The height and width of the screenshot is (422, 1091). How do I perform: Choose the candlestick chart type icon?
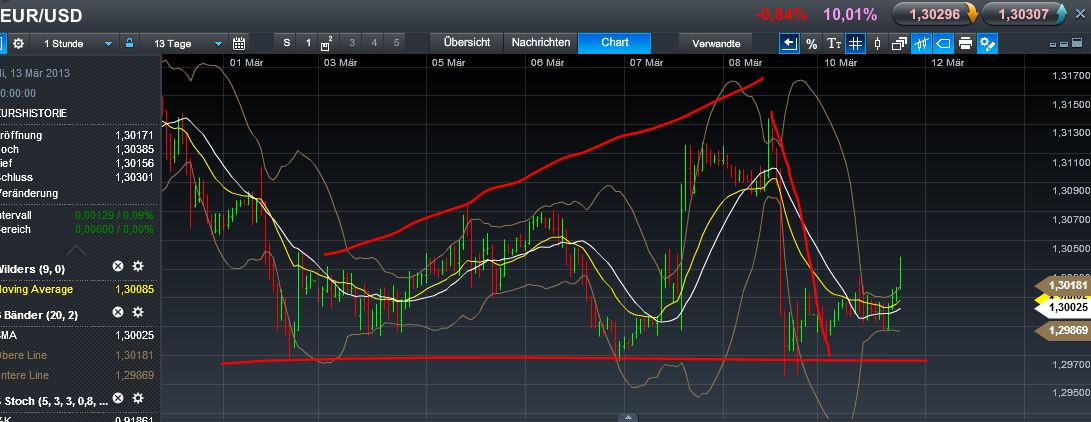pos(877,44)
